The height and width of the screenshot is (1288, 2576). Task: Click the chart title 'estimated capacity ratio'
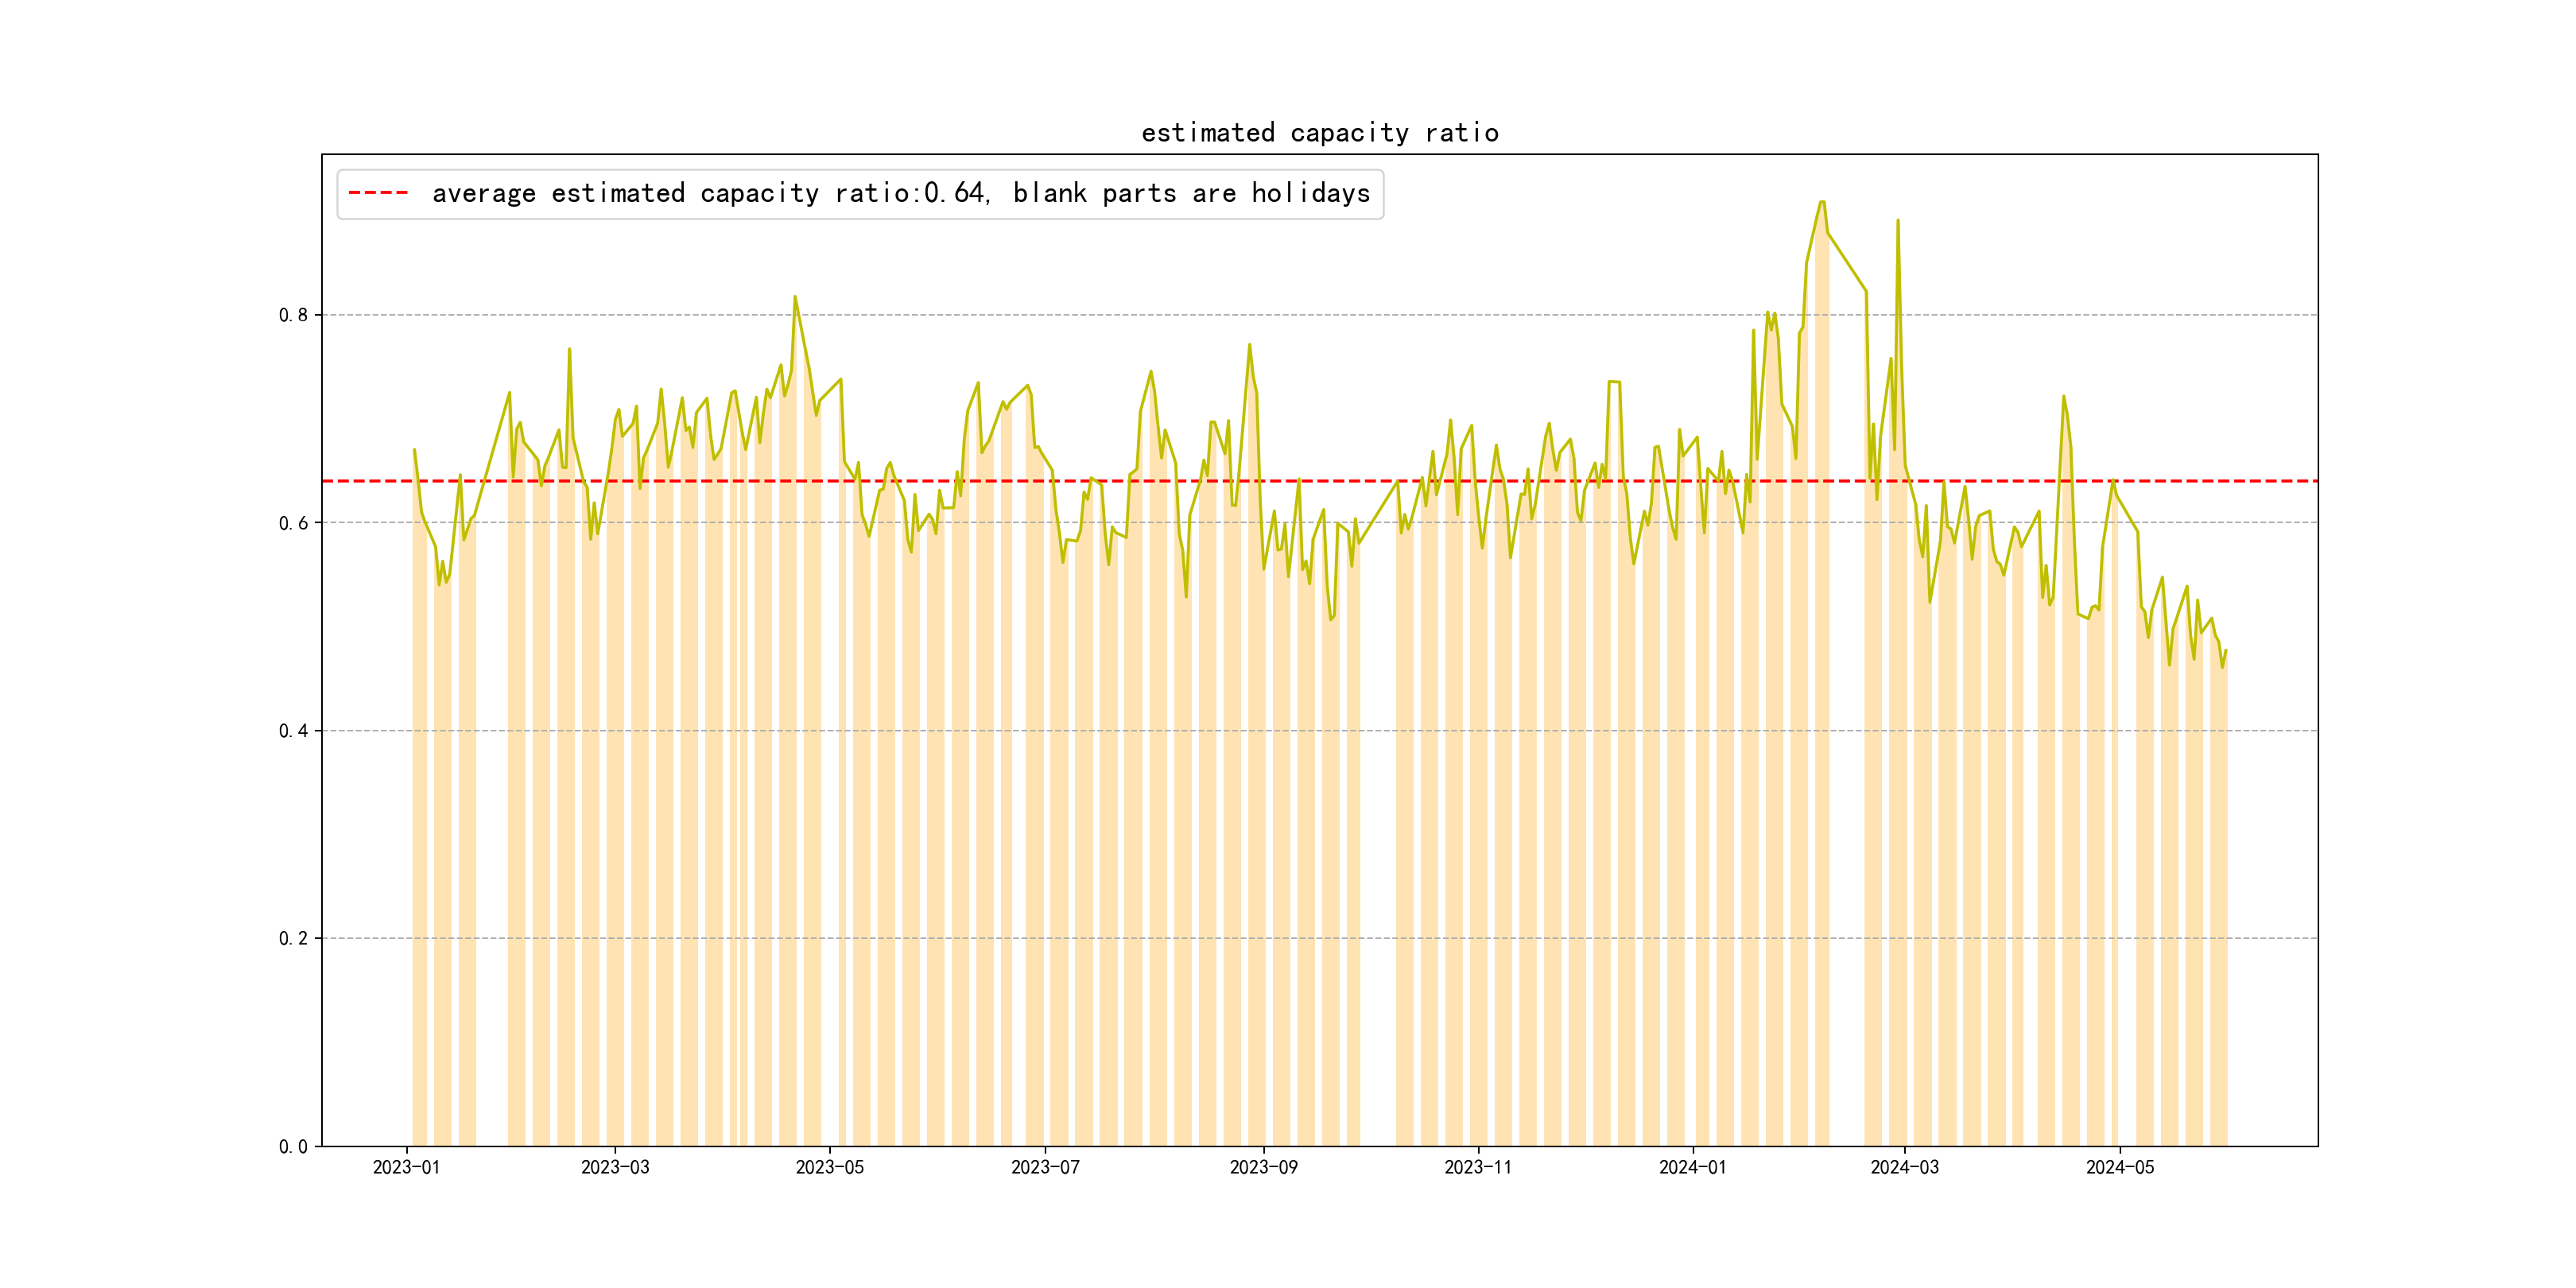pyautogui.click(x=1319, y=133)
